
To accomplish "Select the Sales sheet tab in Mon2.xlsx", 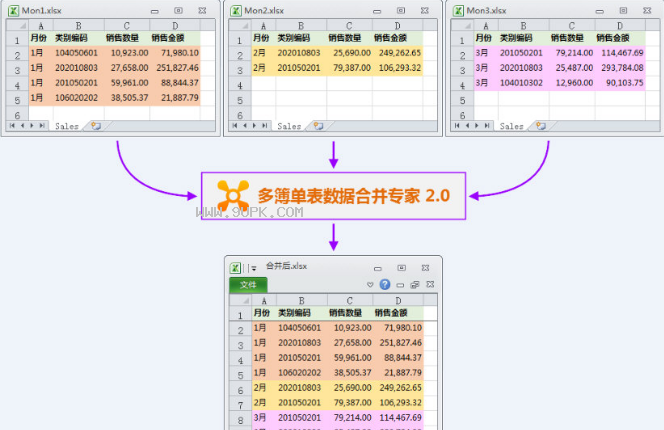I will [289, 126].
